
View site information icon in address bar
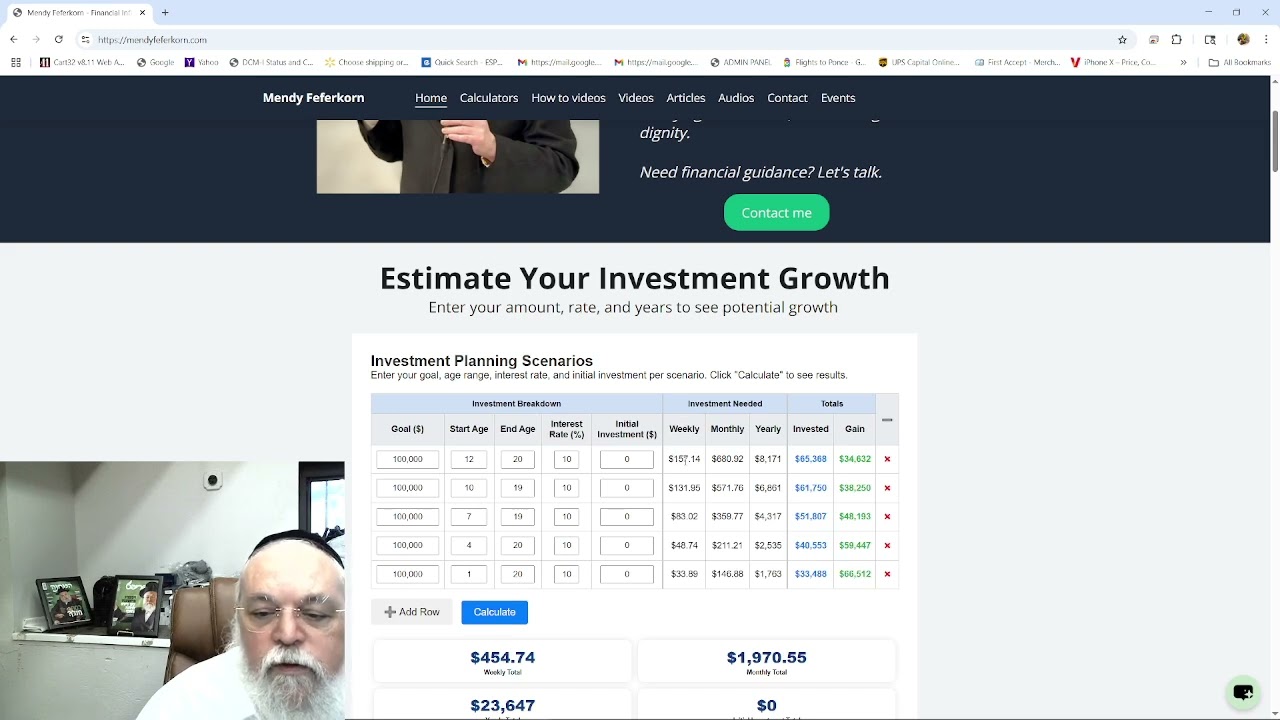[x=86, y=39]
